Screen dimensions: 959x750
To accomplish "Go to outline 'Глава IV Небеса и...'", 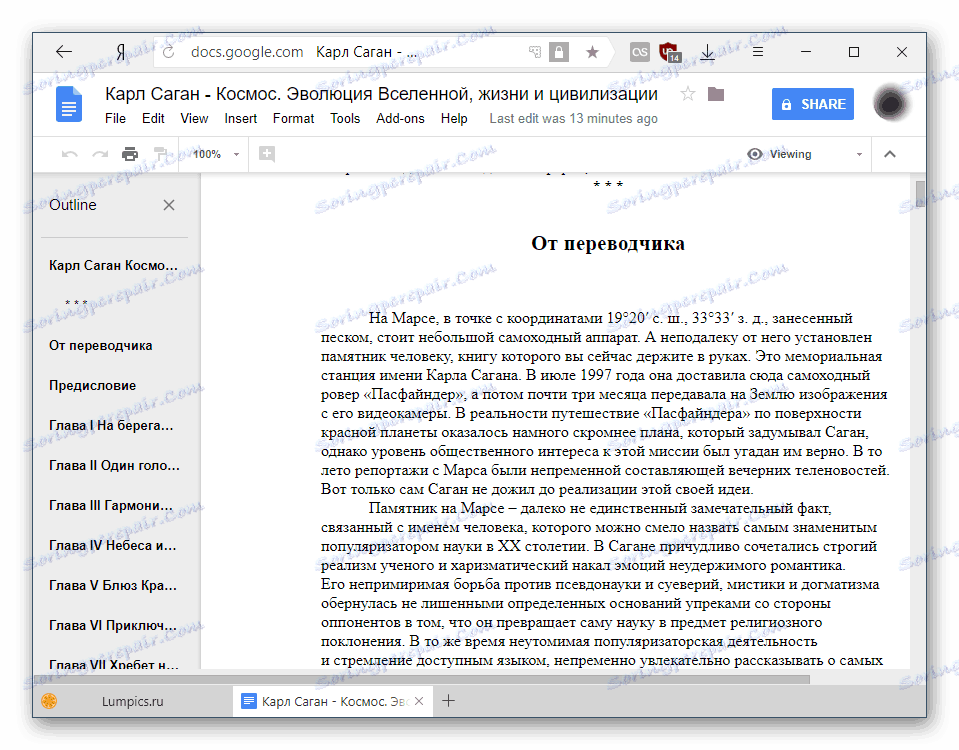I will (113, 546).
